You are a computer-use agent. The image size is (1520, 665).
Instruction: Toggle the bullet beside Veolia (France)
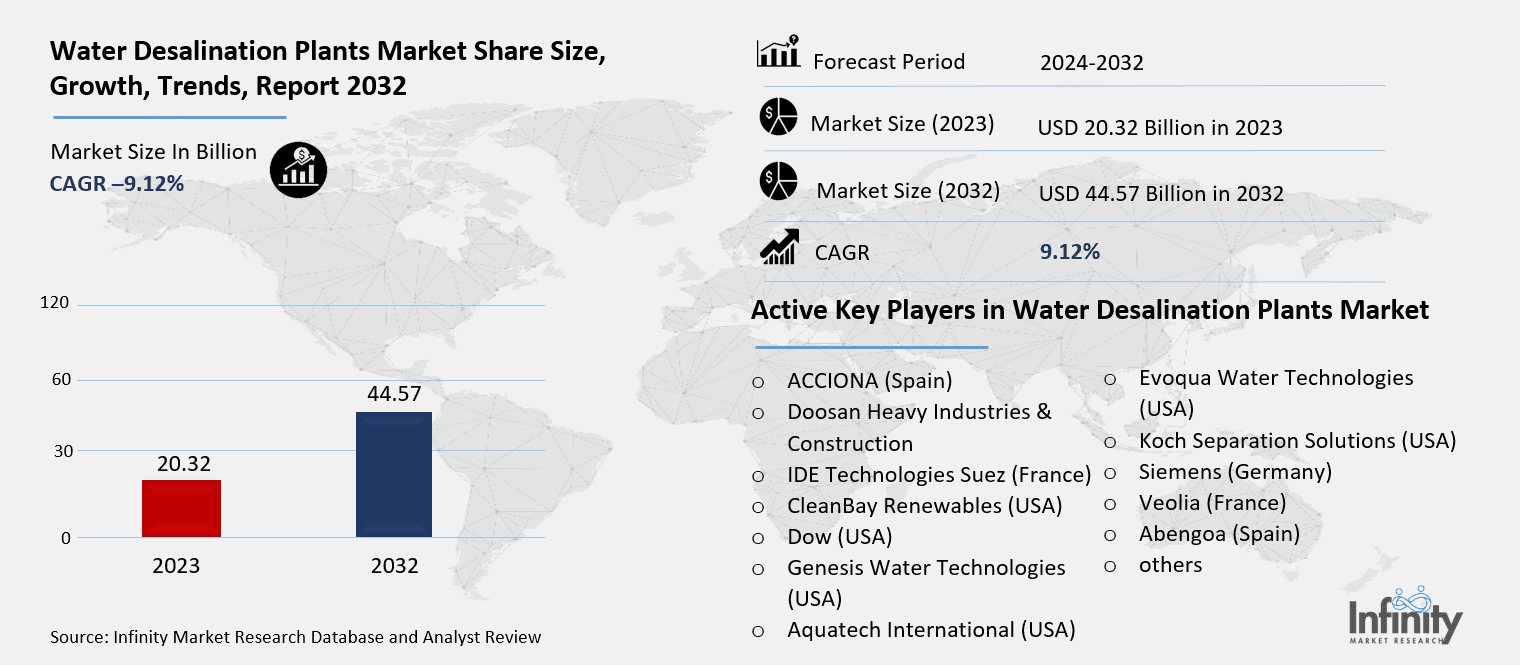[1110, 504]
